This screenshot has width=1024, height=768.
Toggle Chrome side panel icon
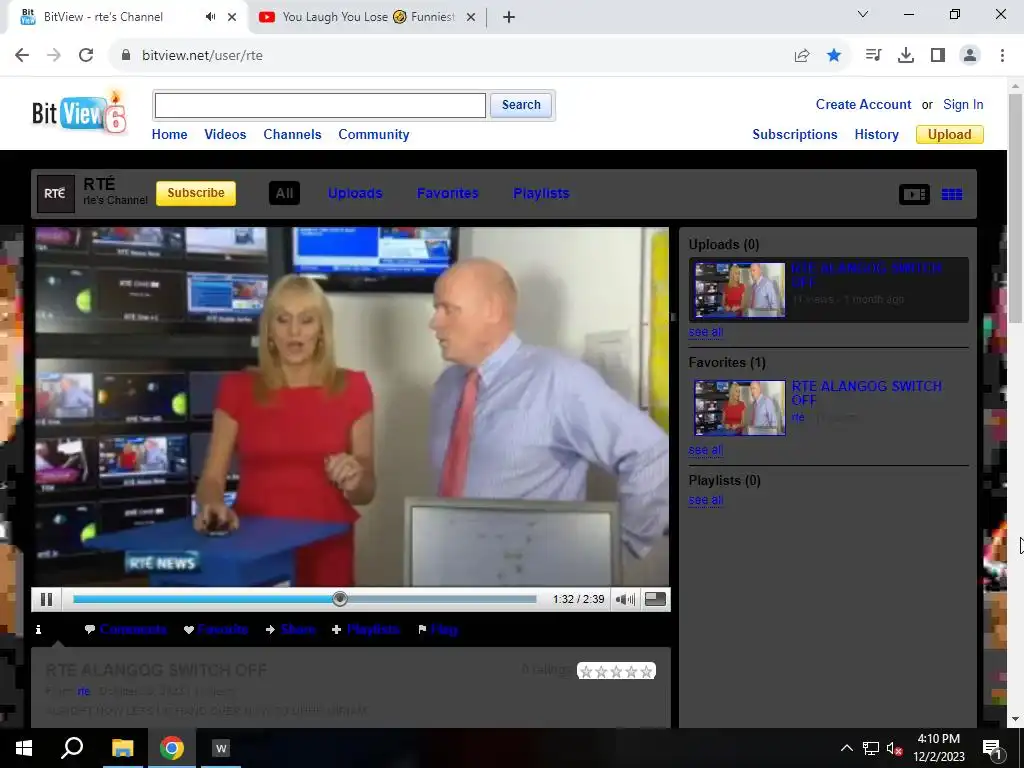[x=938, y=56]
